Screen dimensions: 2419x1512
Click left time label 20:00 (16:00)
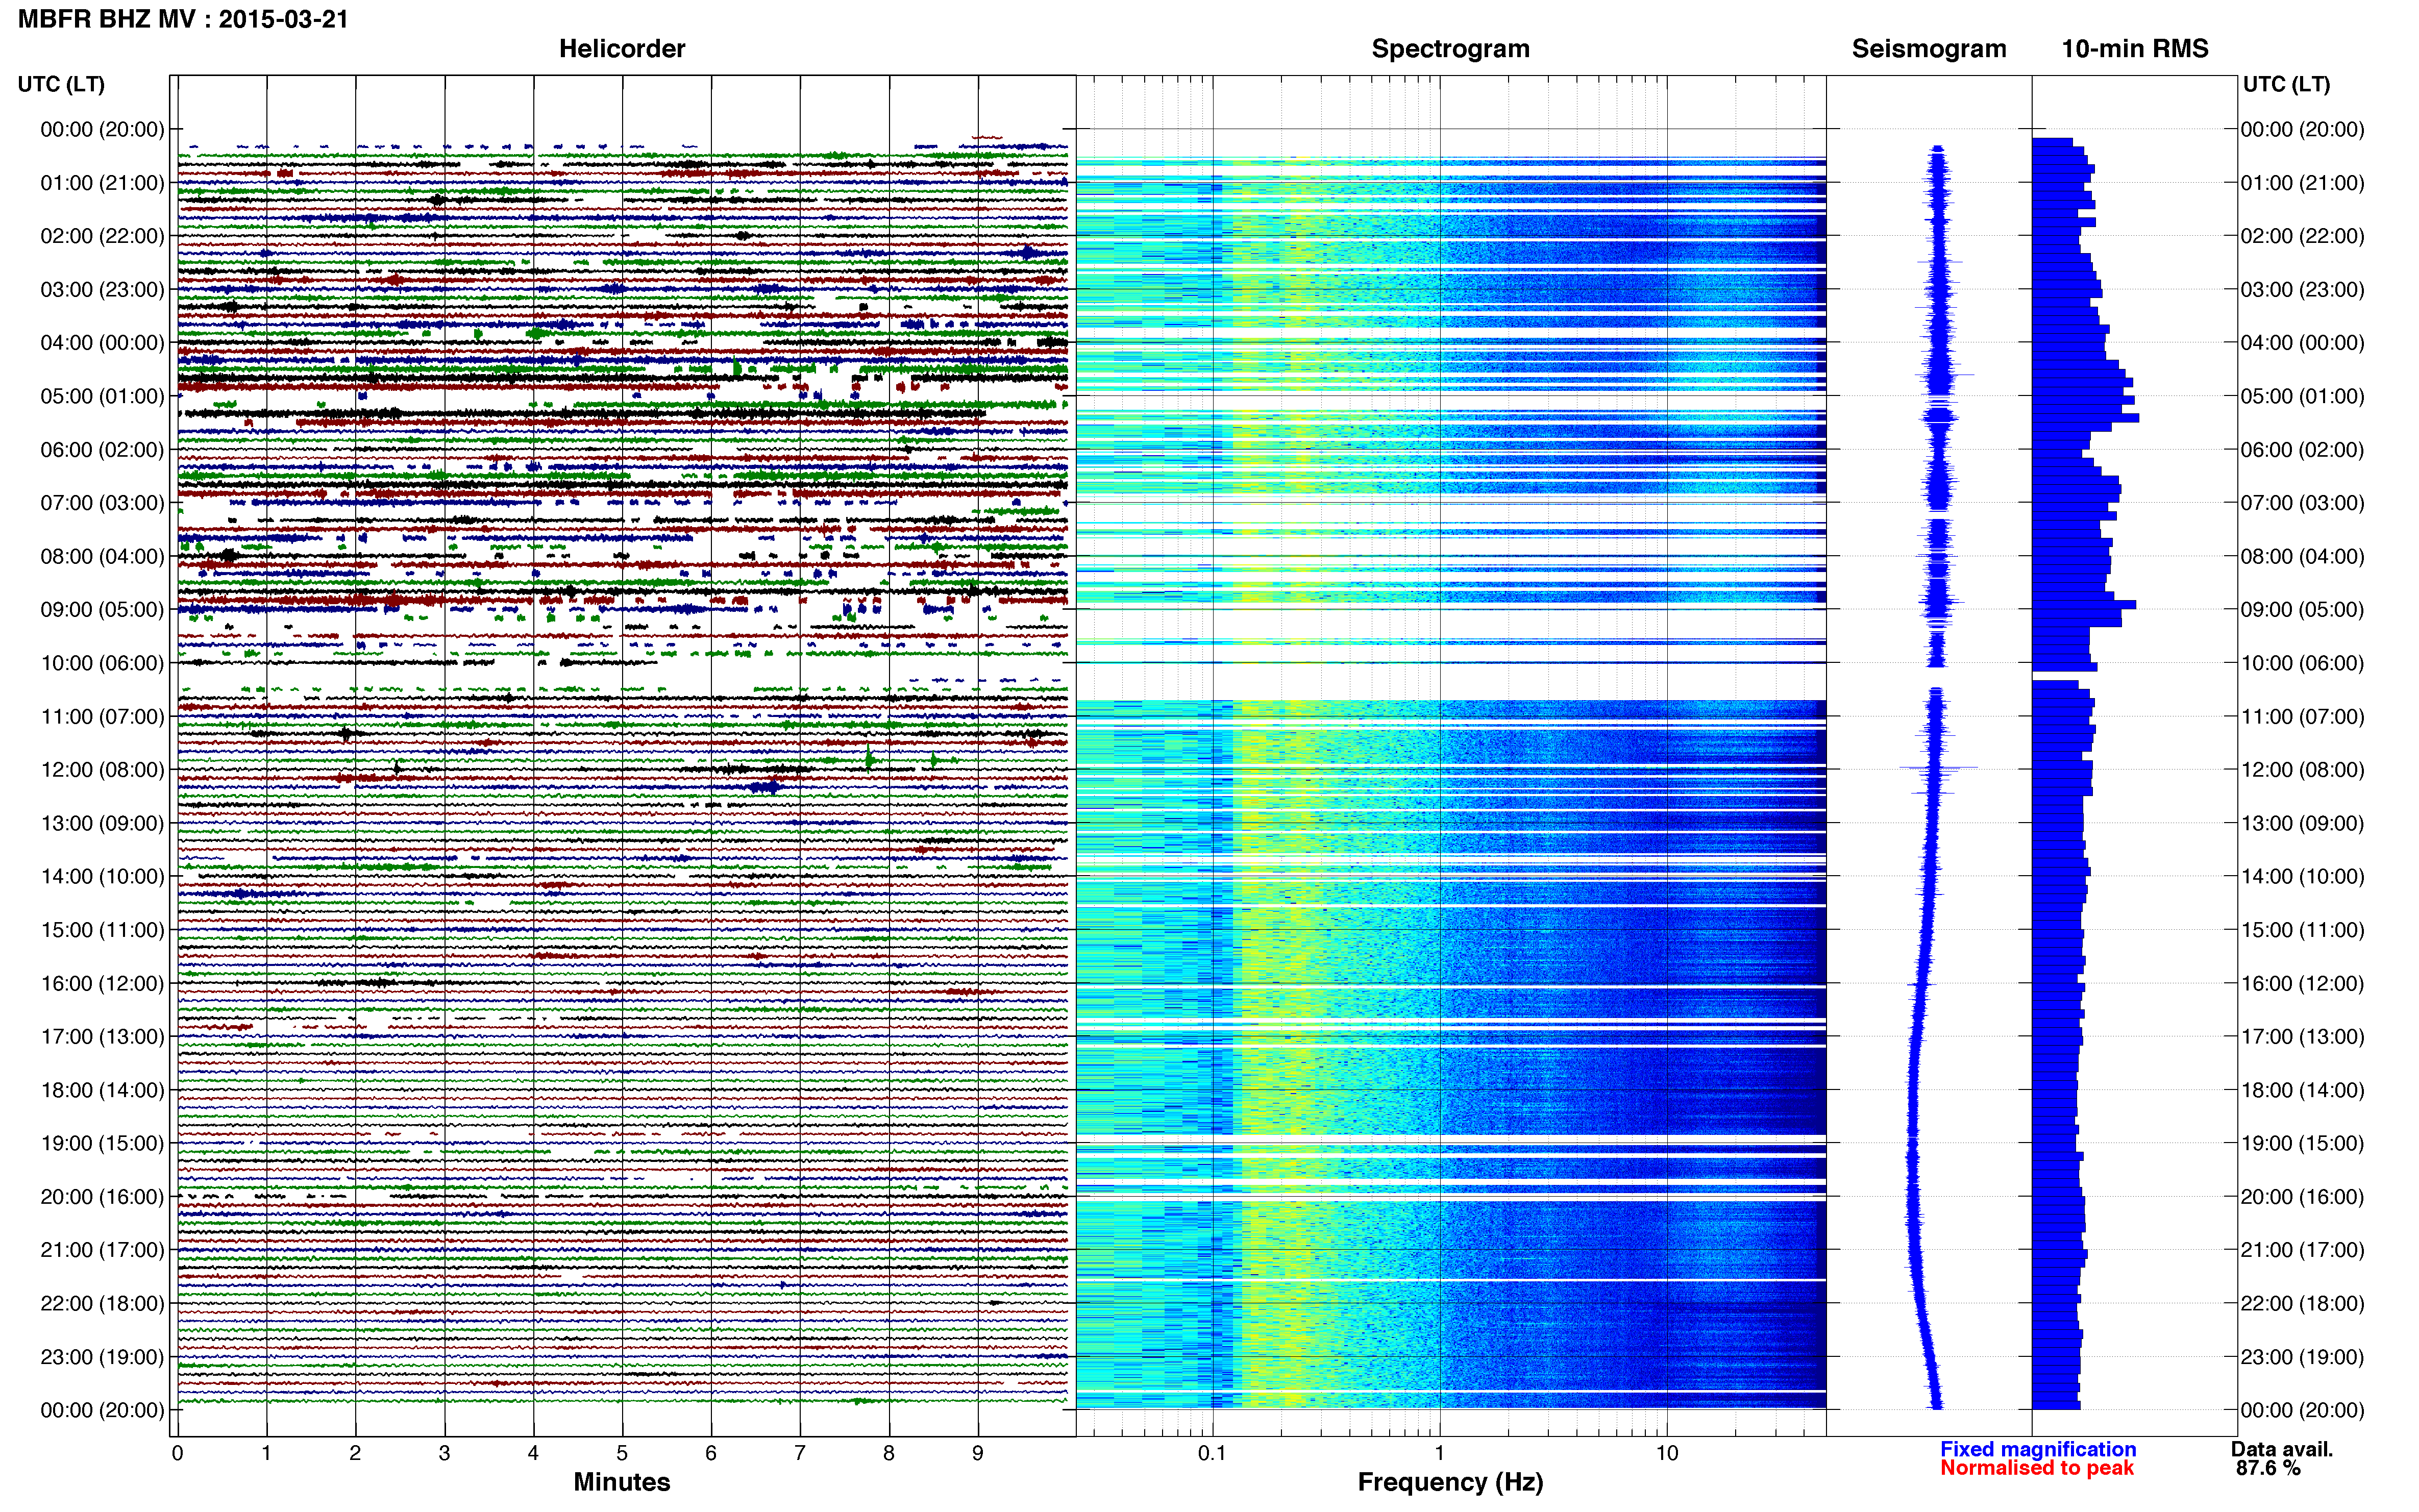102,1197
